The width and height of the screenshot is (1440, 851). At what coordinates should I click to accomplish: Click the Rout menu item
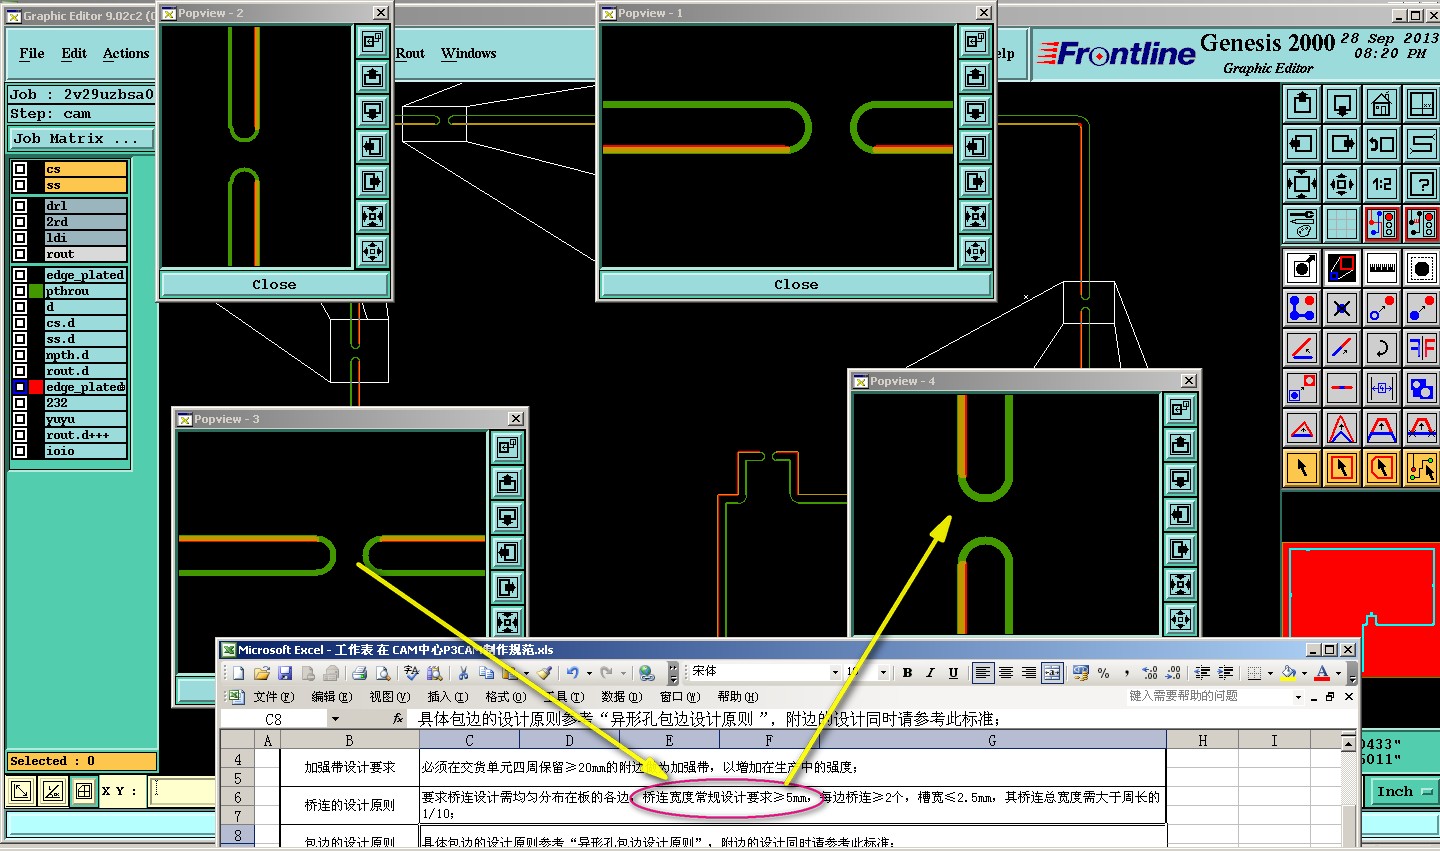coord(410,53)
